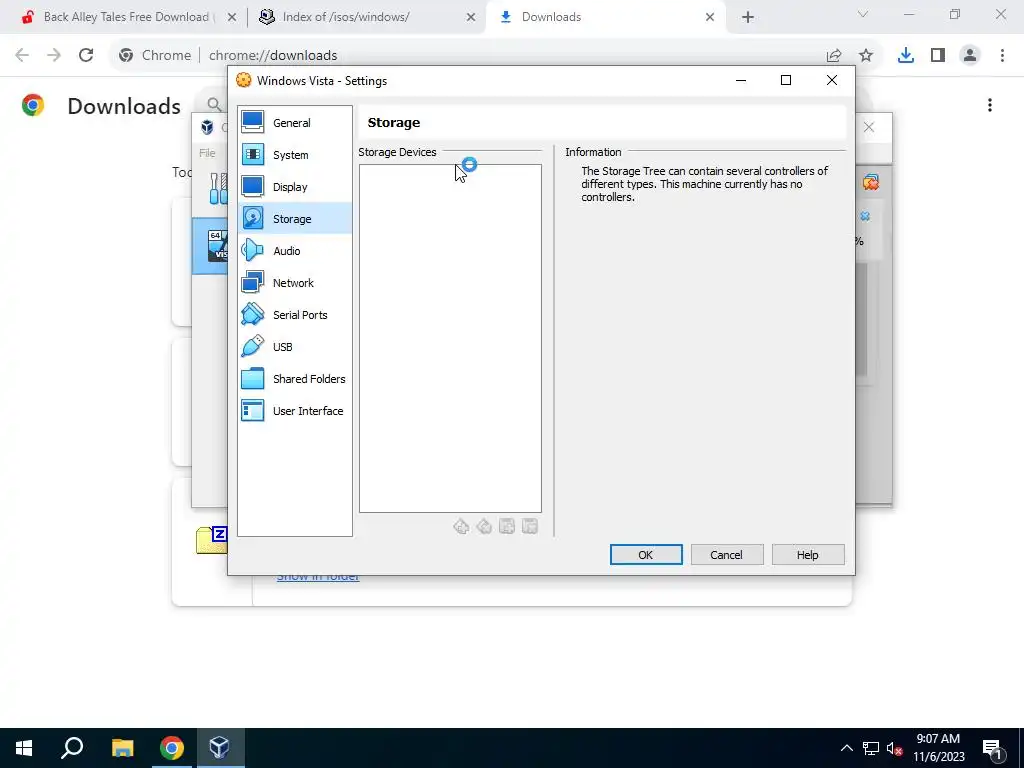The height and width of the screenshot is (768, 1024).
Task: Close the Windows Vista Settings dialog
Action: point(831,80)
